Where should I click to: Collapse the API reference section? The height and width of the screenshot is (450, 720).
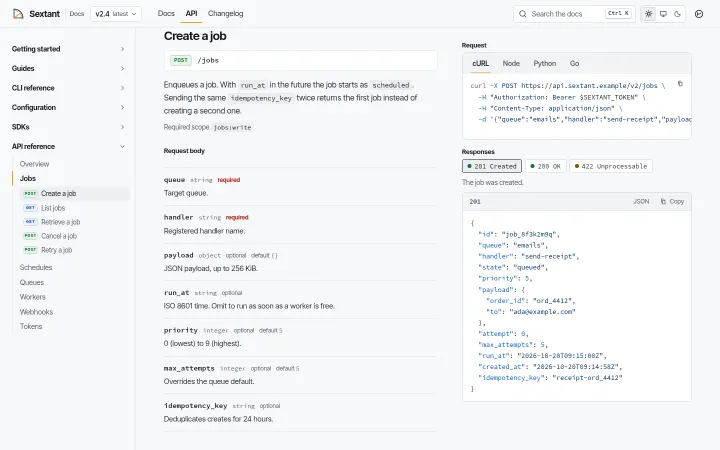click(x=68, y=146)
